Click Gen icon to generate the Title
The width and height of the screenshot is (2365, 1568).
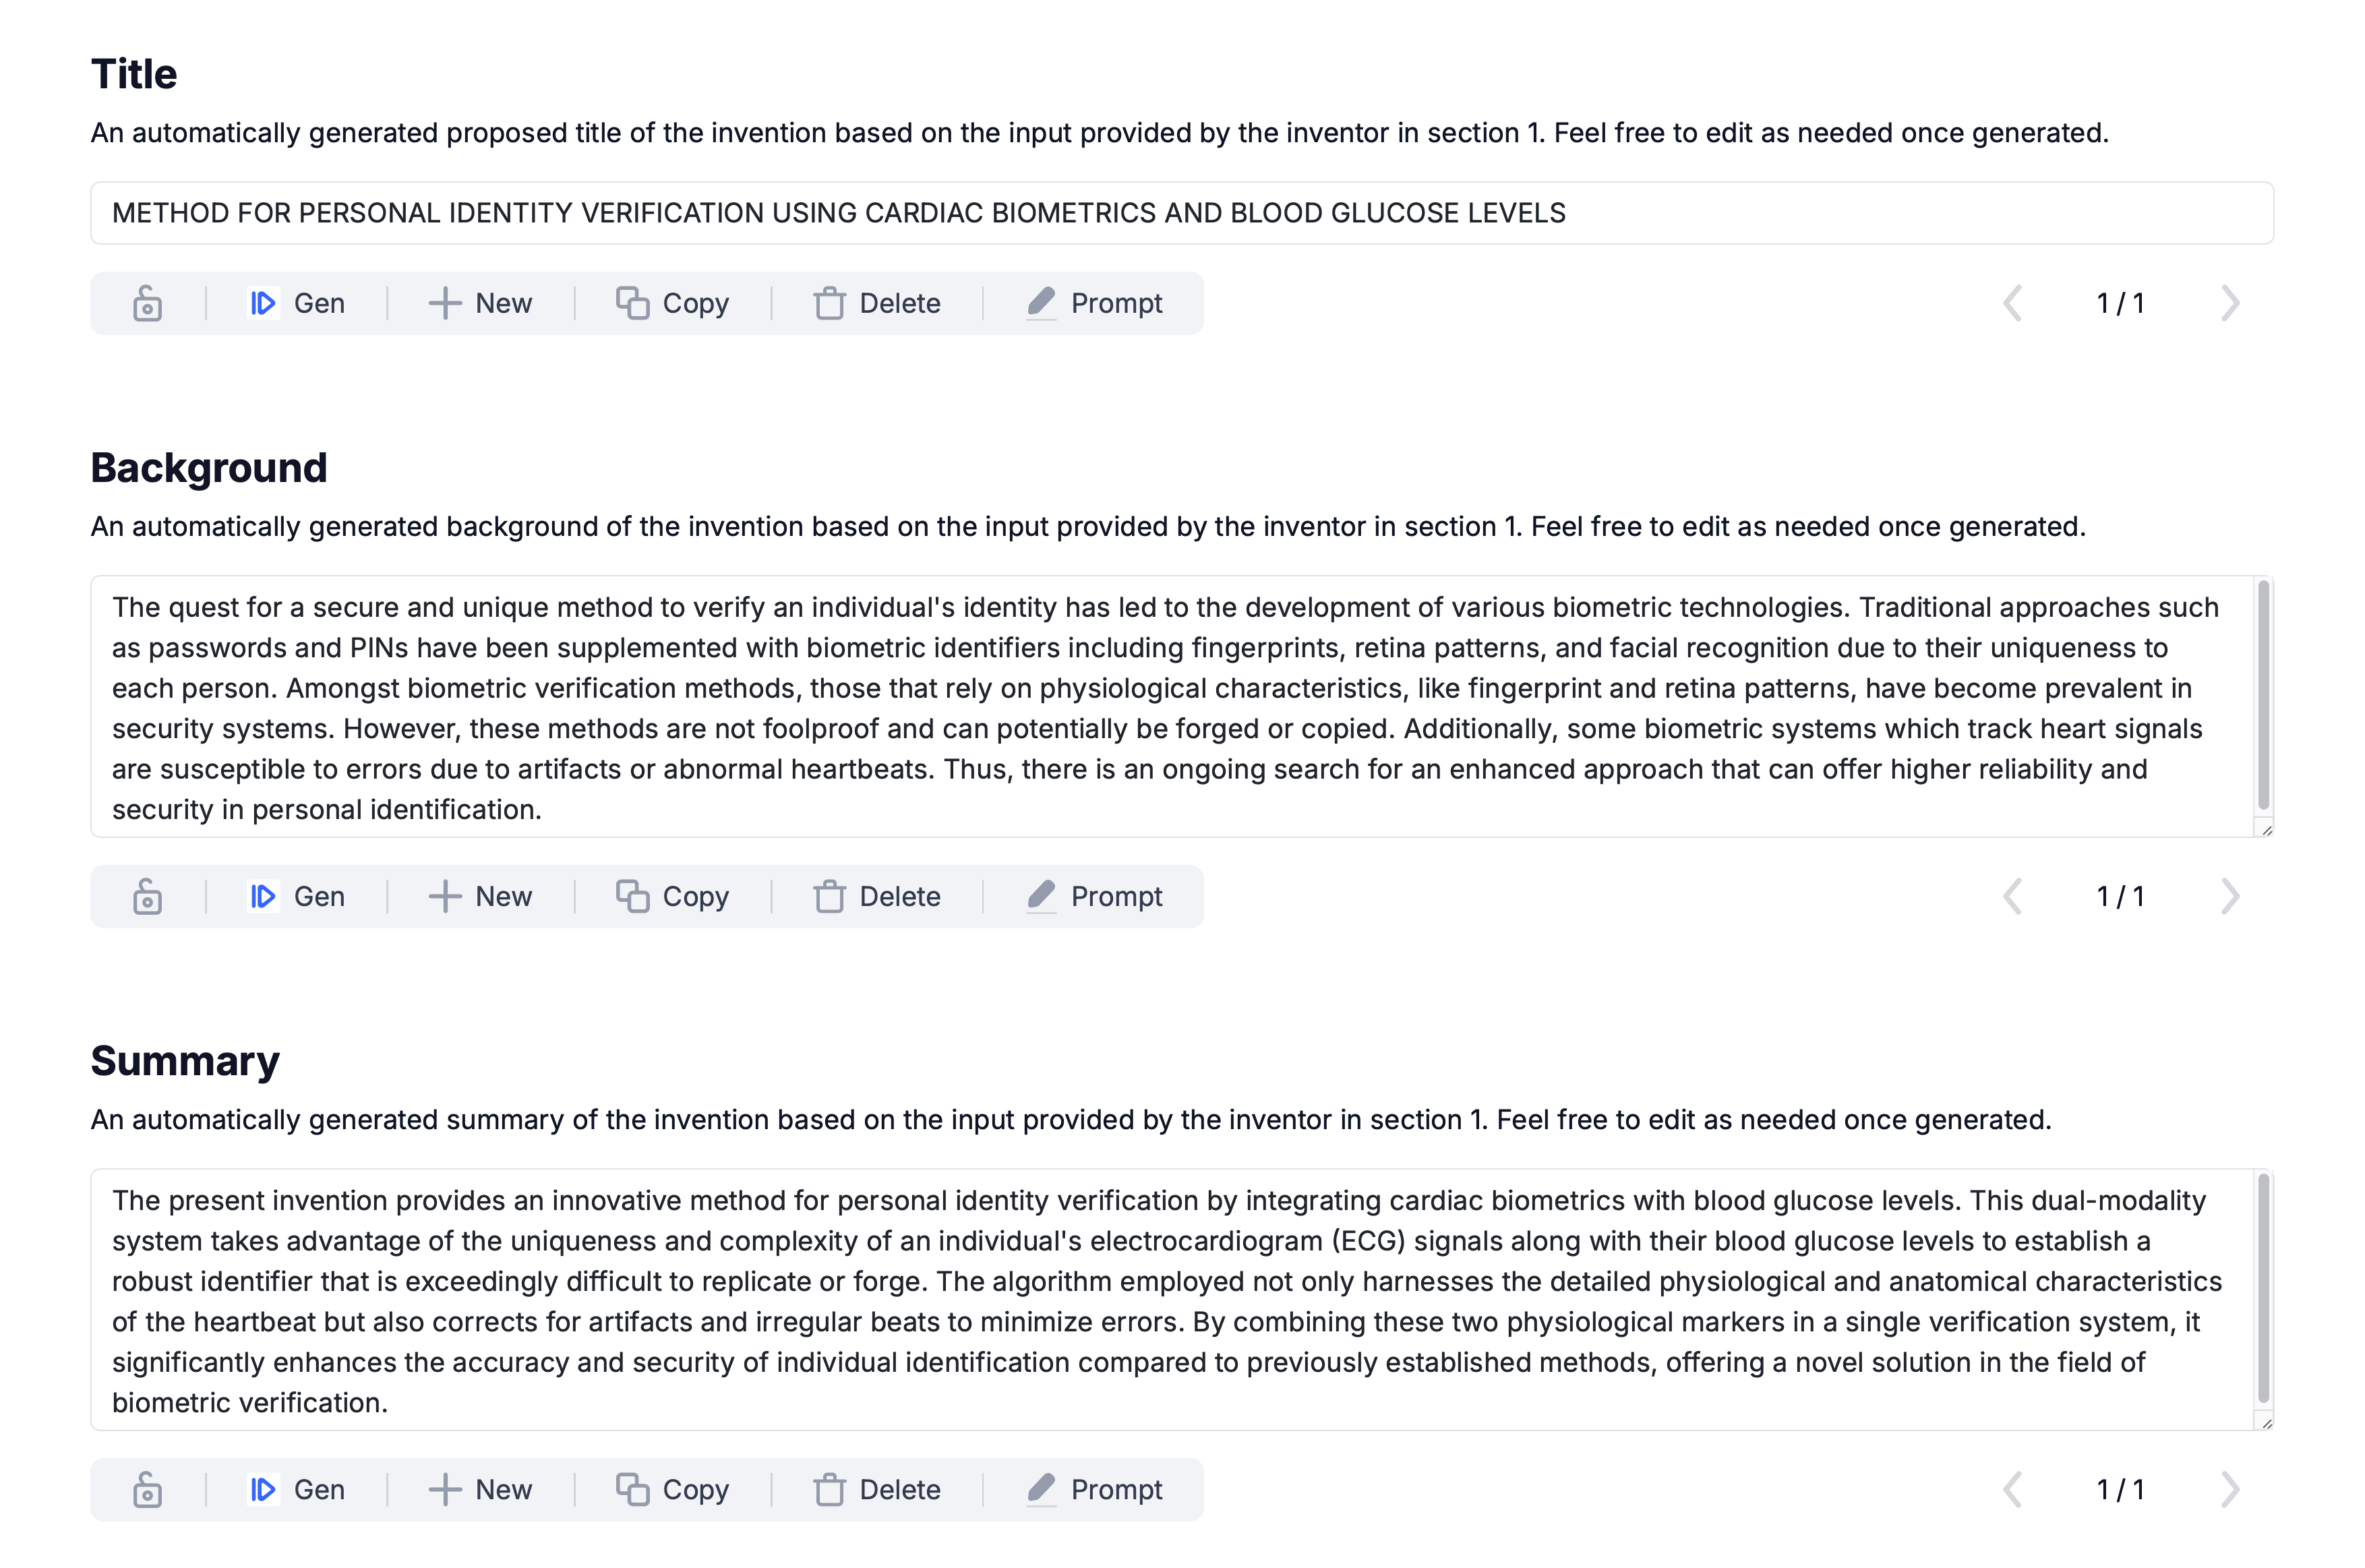(x=262, y=303)
